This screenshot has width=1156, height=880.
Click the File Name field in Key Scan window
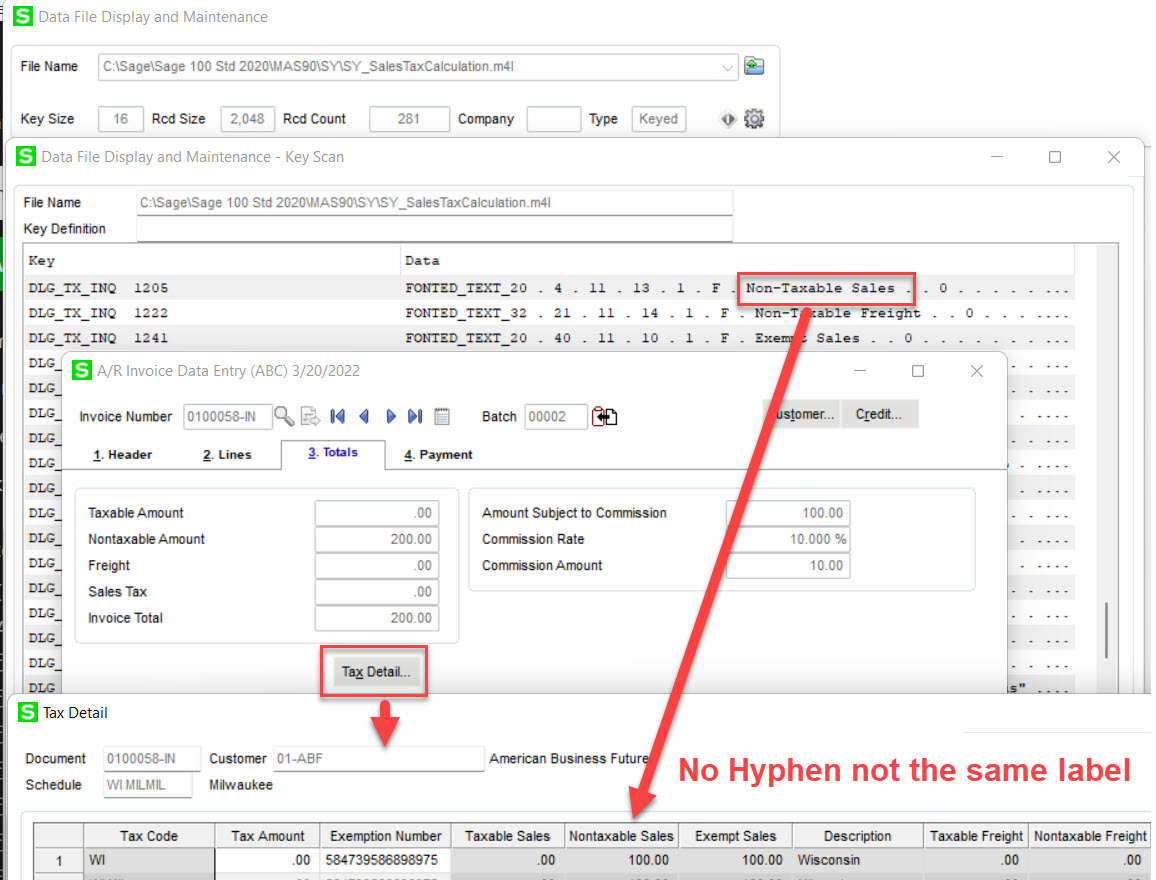[434, 203]
